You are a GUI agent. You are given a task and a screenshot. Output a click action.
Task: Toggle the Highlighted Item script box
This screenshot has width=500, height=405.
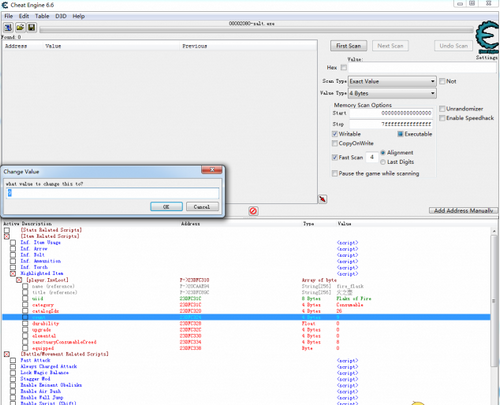(13, 274)
